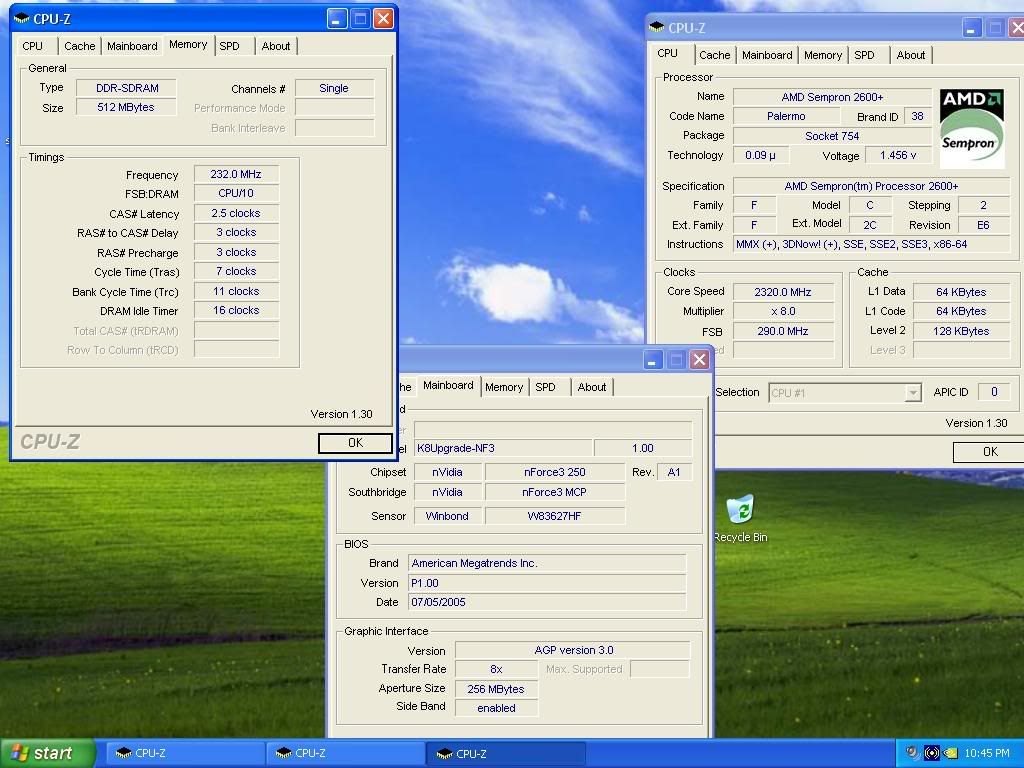
Task: Open CPU tab in Memory window
Action: [x=33, y=46]
